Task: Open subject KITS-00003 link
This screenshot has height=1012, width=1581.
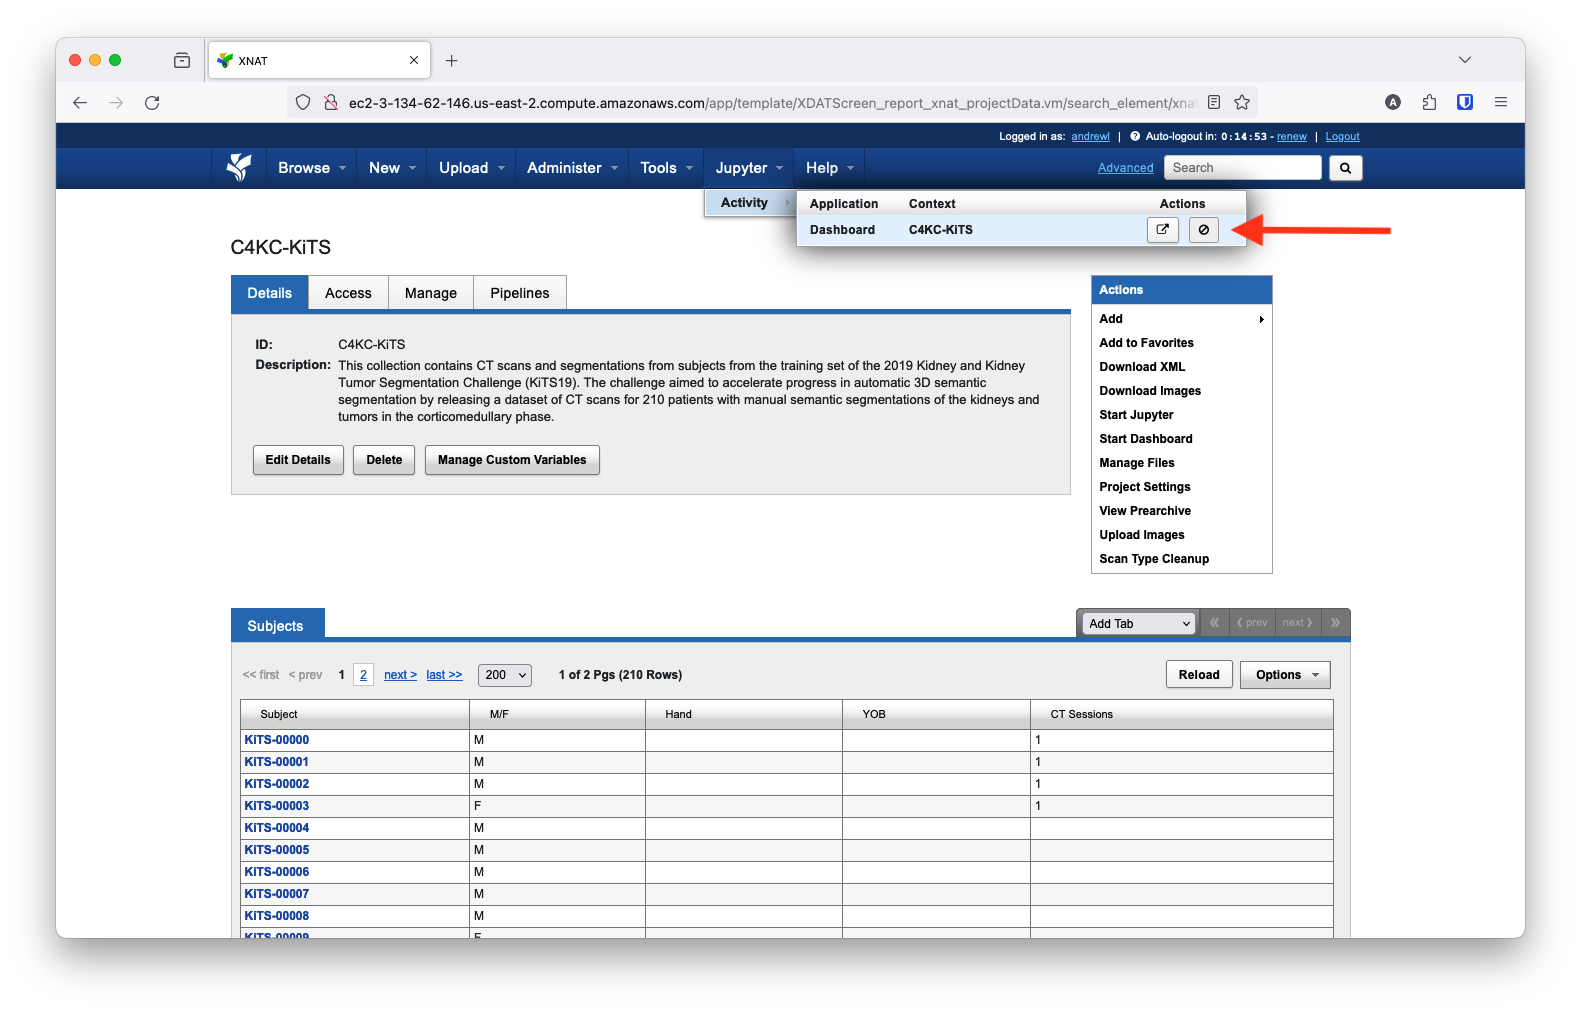Action: pos(277,806)
